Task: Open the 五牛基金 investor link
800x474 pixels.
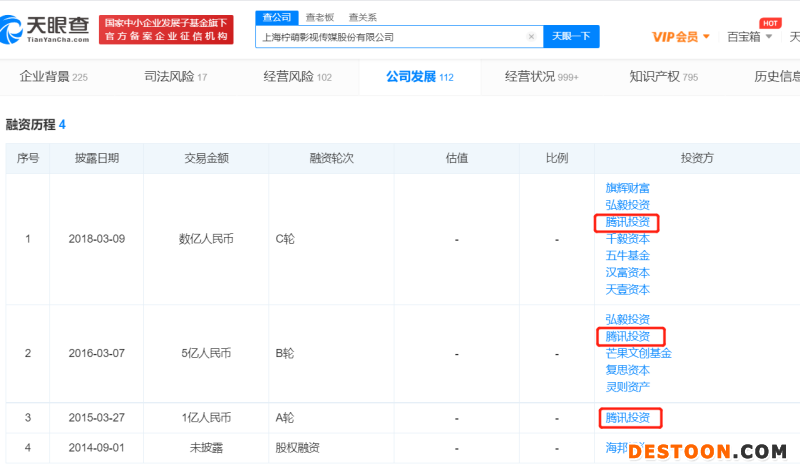Action: (x=627, y=256)
